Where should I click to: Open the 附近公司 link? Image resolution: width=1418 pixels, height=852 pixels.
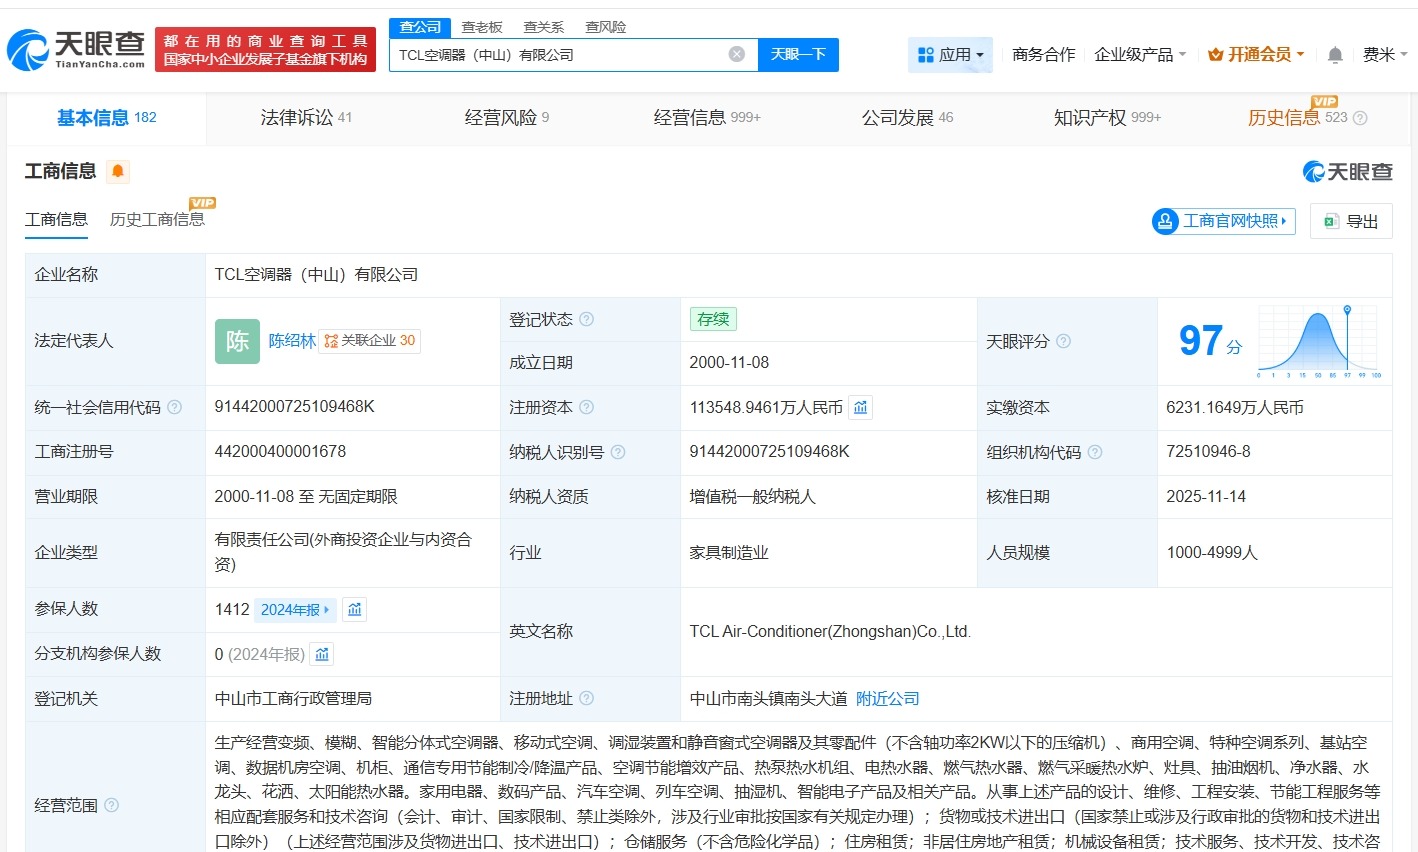click(886, 698)
